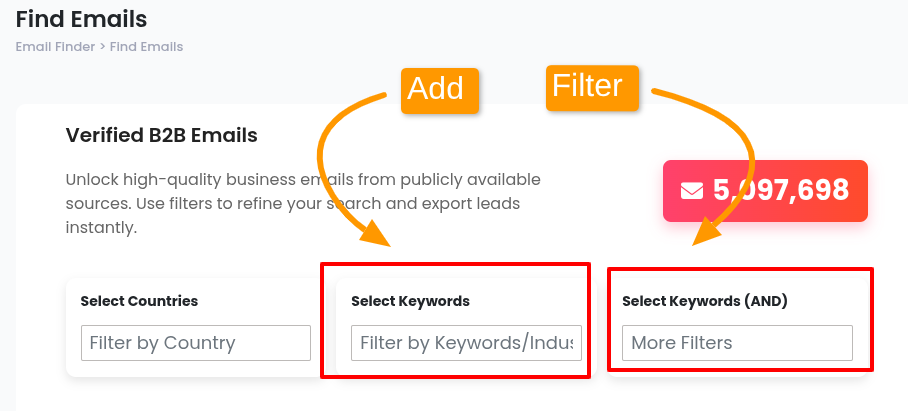The height and width of the screenshot is (411, 908).
Task: Focus the Filter by Country field
Action: pos(196,343)
